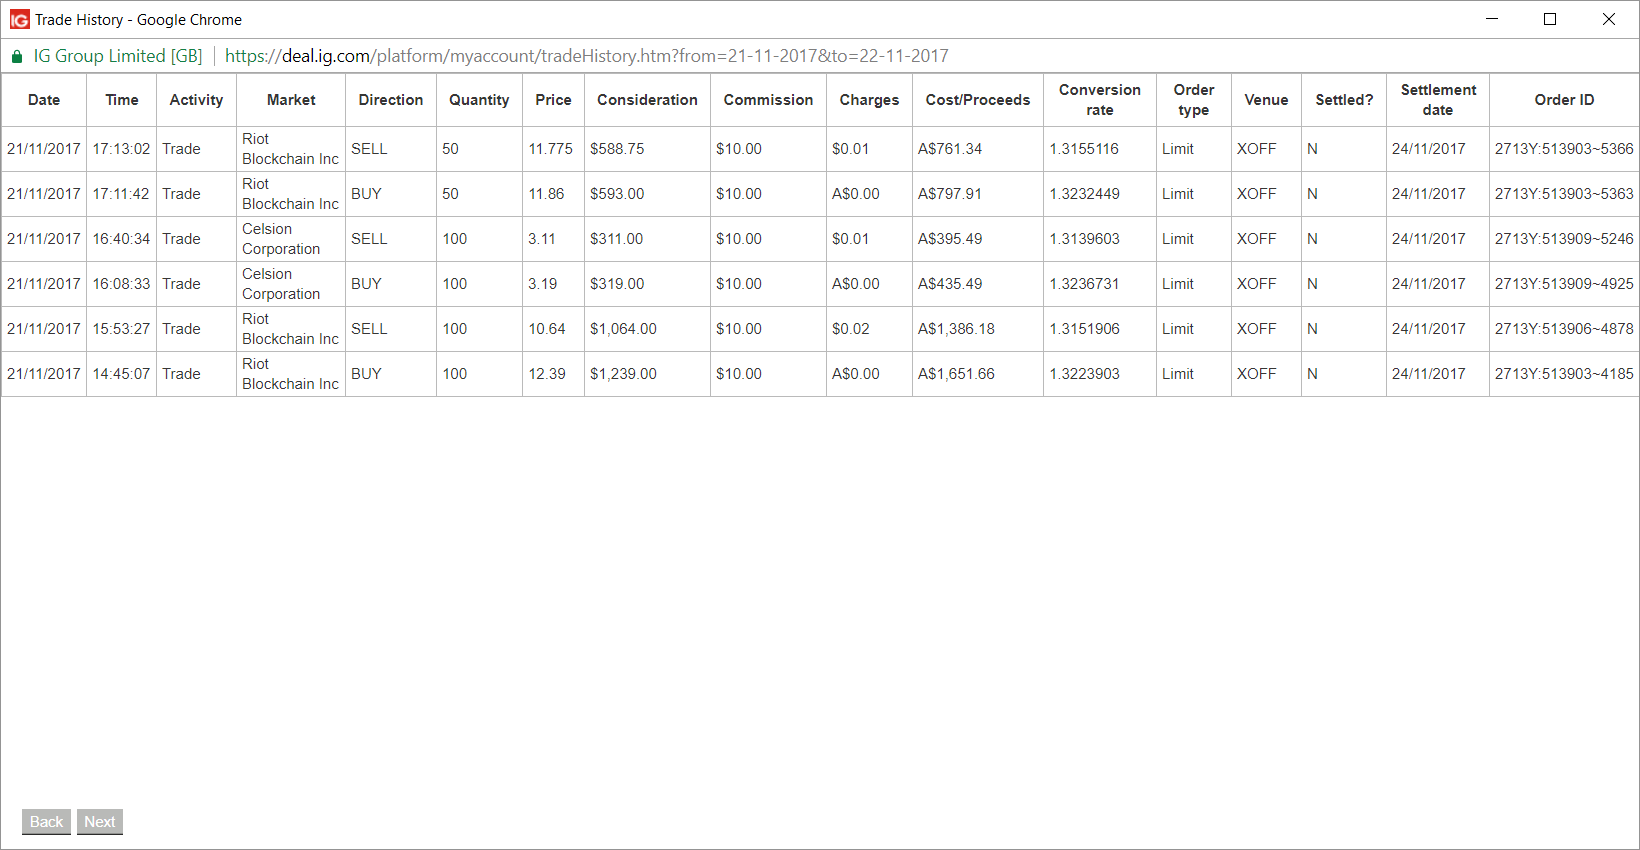The height and width of the screenshot is (850, 1640).
Task: Click conversion rate 1.3139603
Action: click(1084, 239)
